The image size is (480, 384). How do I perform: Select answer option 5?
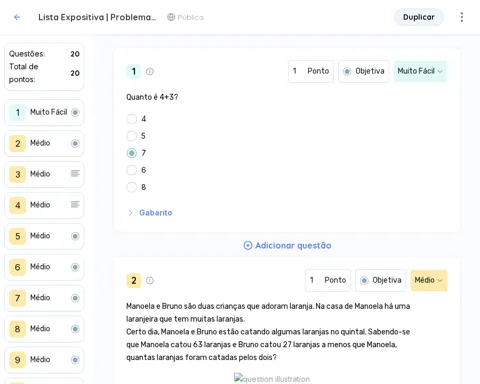tap(132, 136)
